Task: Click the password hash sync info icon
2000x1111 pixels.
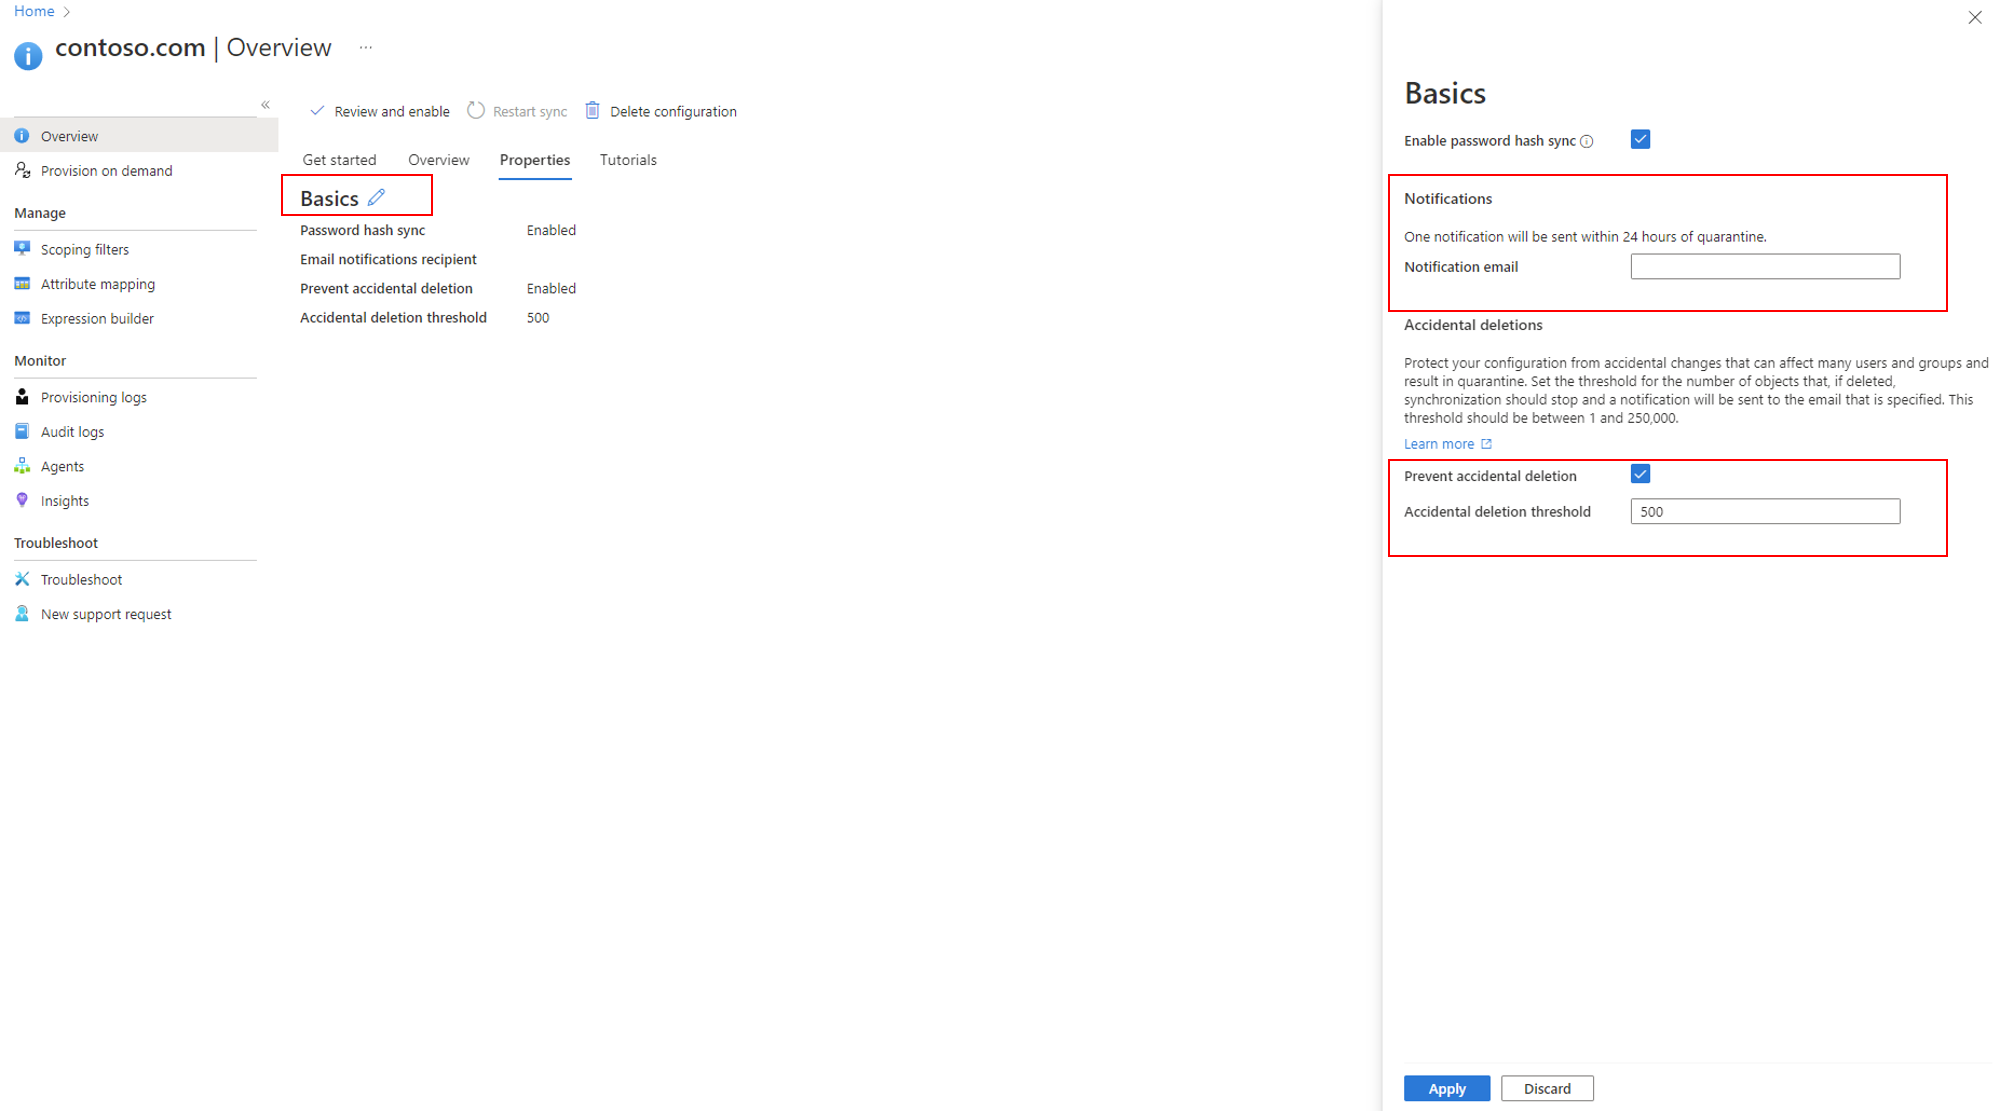Action: pyautogui.click(x=1587, y=141)
